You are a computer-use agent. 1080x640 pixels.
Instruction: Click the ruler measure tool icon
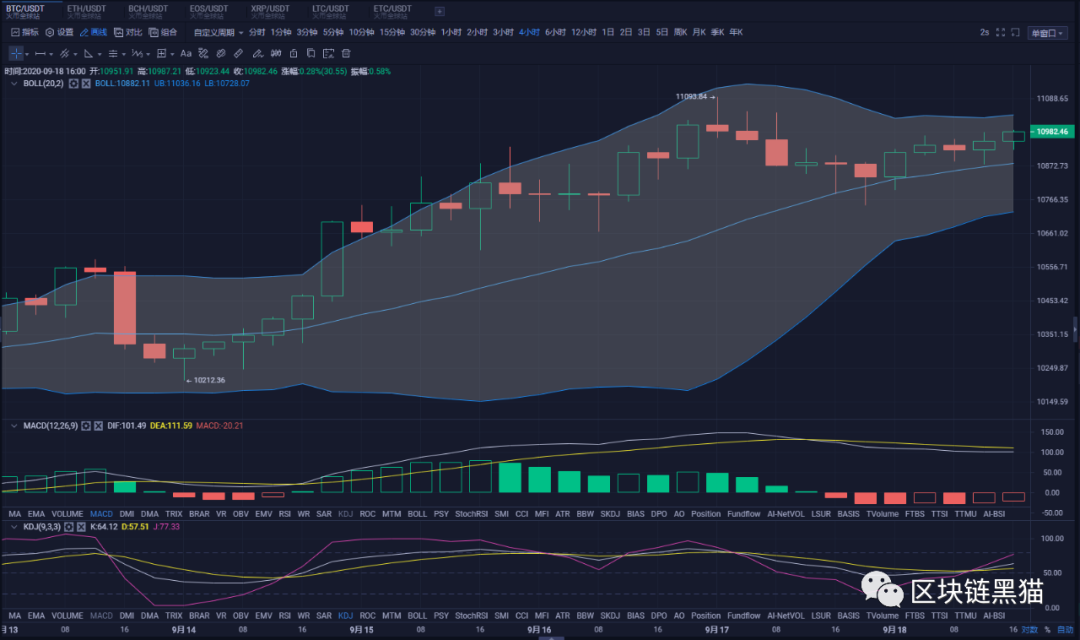coord(238,54)
